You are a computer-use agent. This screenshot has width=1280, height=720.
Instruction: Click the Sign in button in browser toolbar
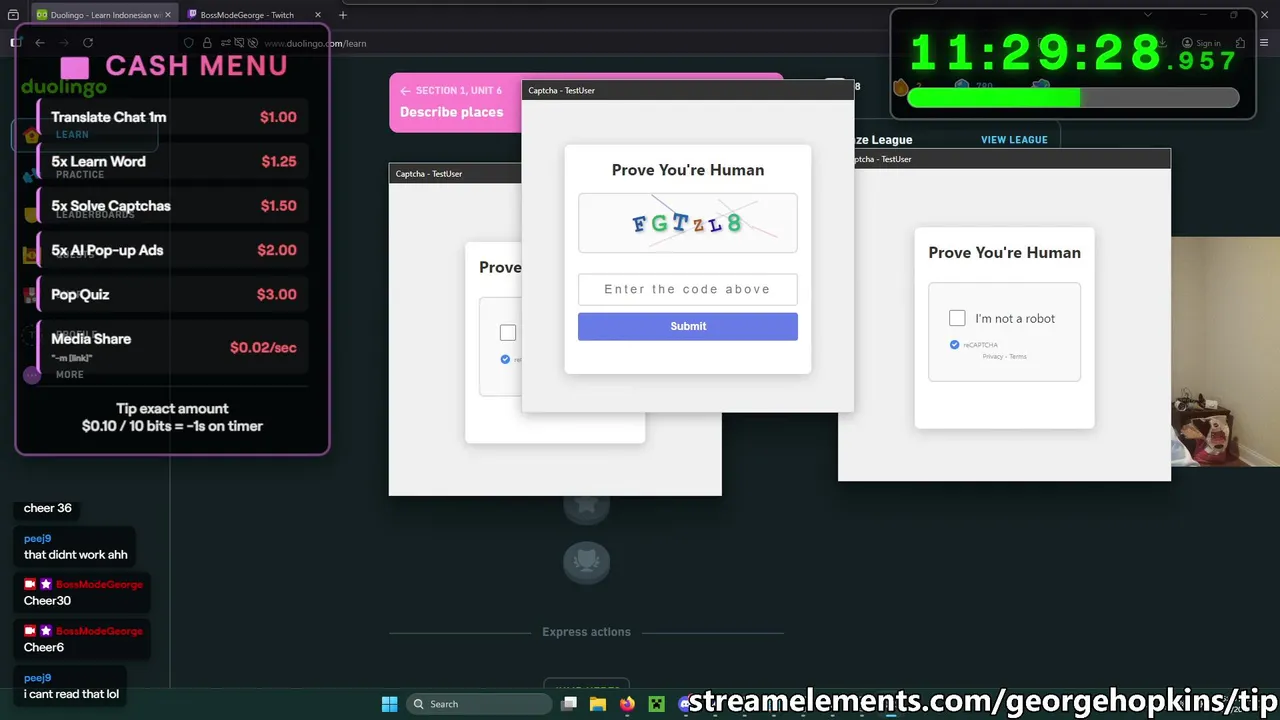click(1201, 43)
